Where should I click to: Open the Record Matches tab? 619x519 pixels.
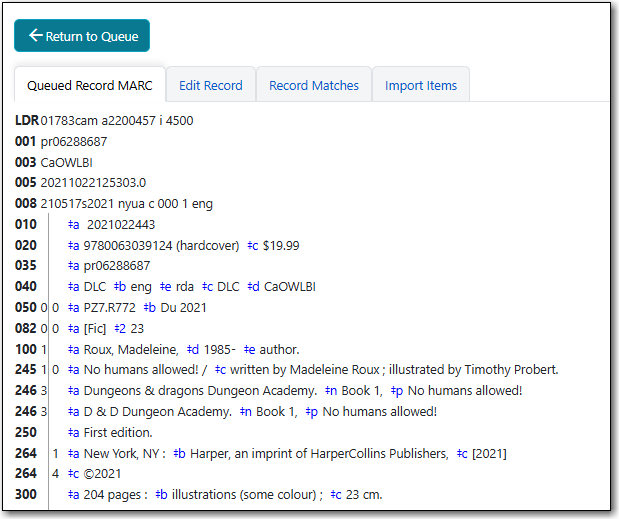pyautogui.click(x=314, y=85)
